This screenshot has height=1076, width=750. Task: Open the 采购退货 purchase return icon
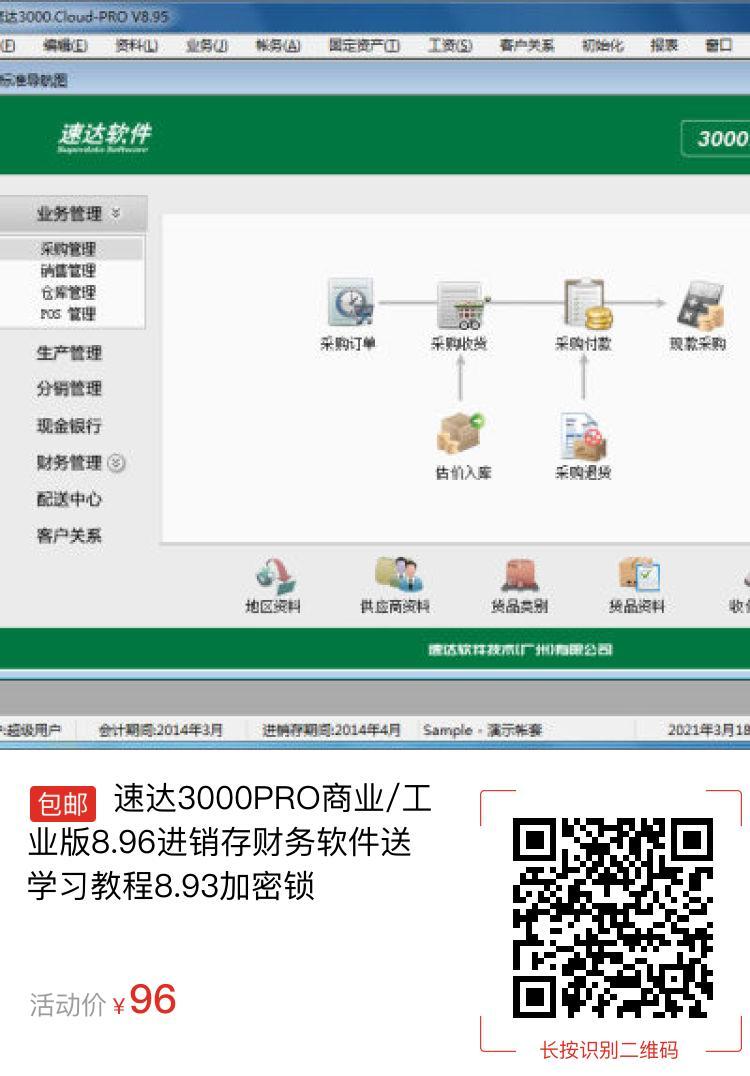(583, 436)
